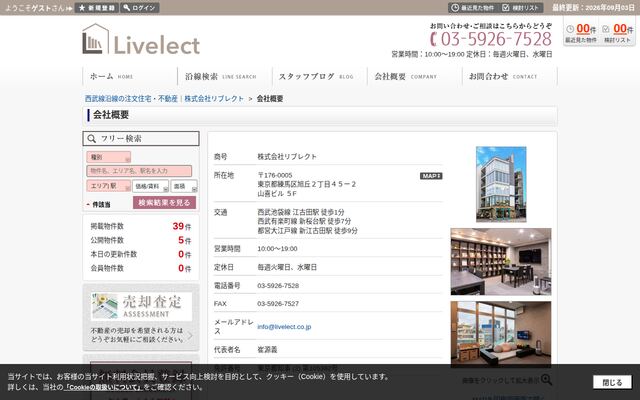Click the 新規登録 star button
Screen dimensions: 640x400
click(x=97, y=8)
